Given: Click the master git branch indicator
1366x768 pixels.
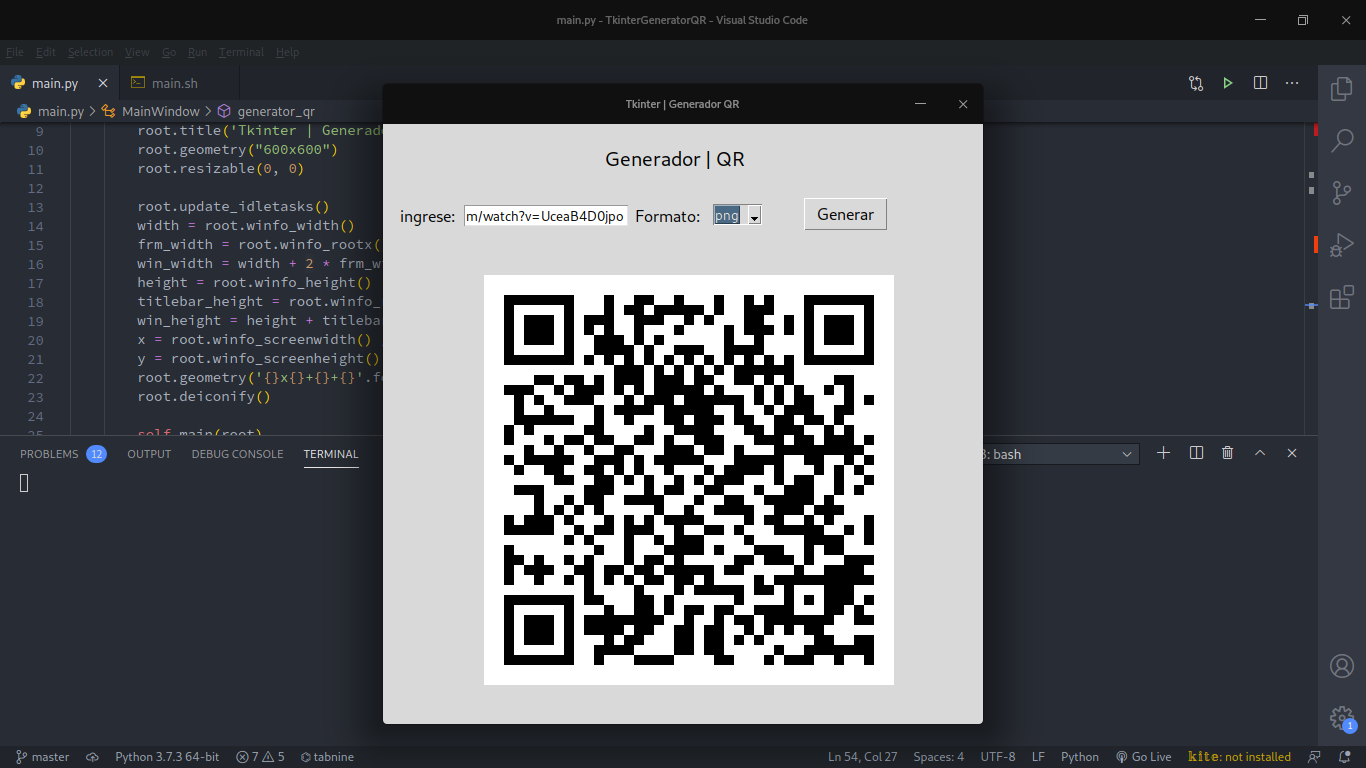Looking at the screenshot, I should click(x=42, y=757).
